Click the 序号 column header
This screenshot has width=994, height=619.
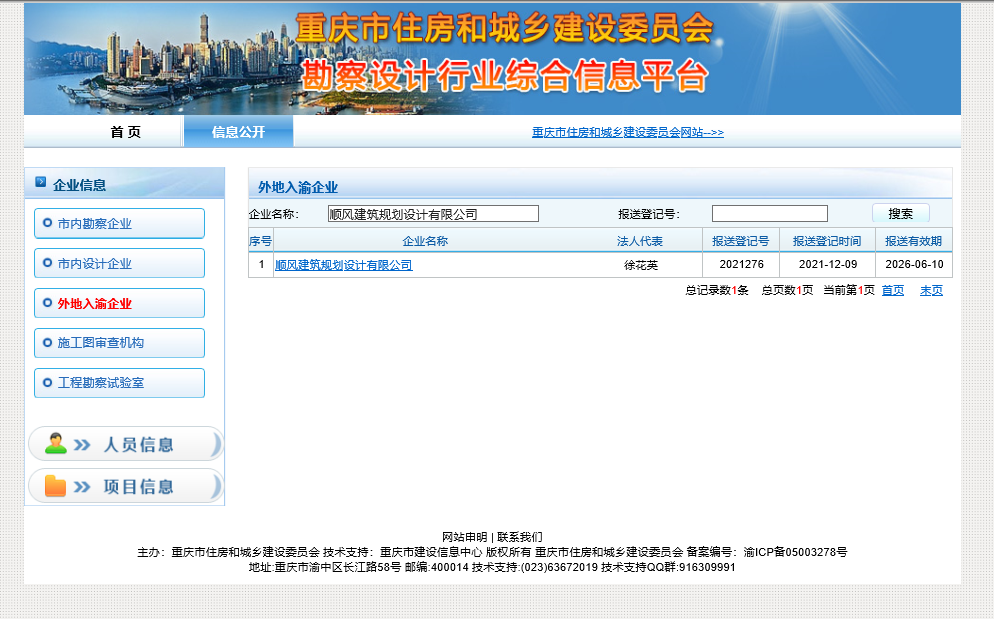pos(261,241)
